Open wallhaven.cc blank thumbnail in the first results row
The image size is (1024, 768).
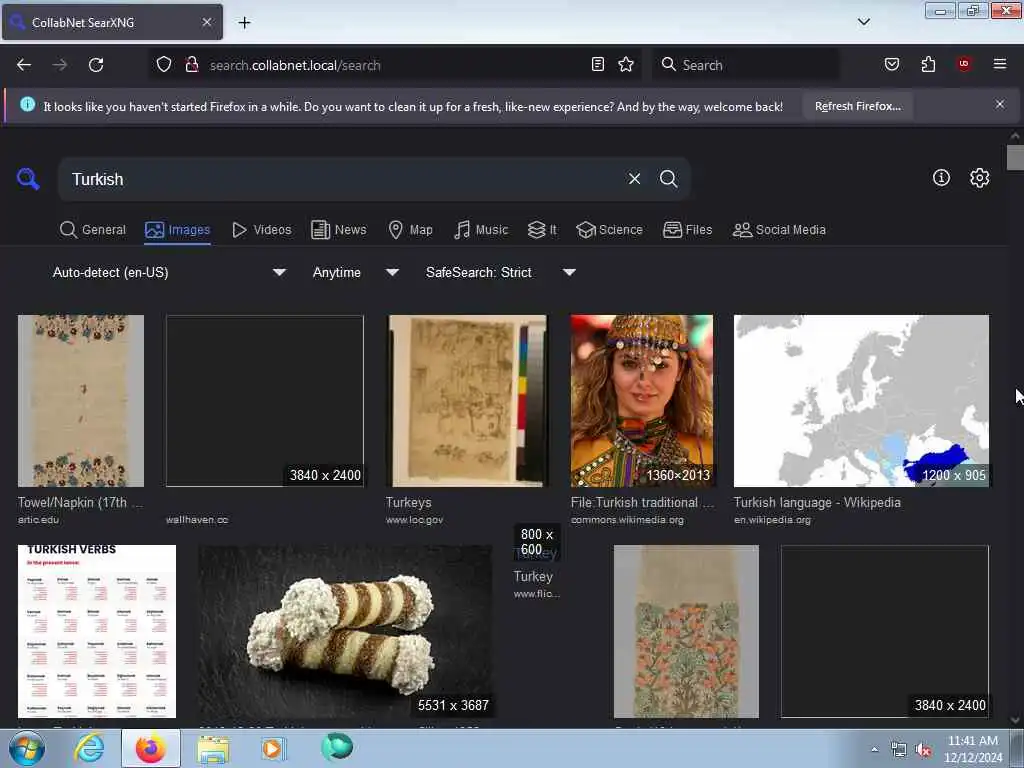click(264, 401)
